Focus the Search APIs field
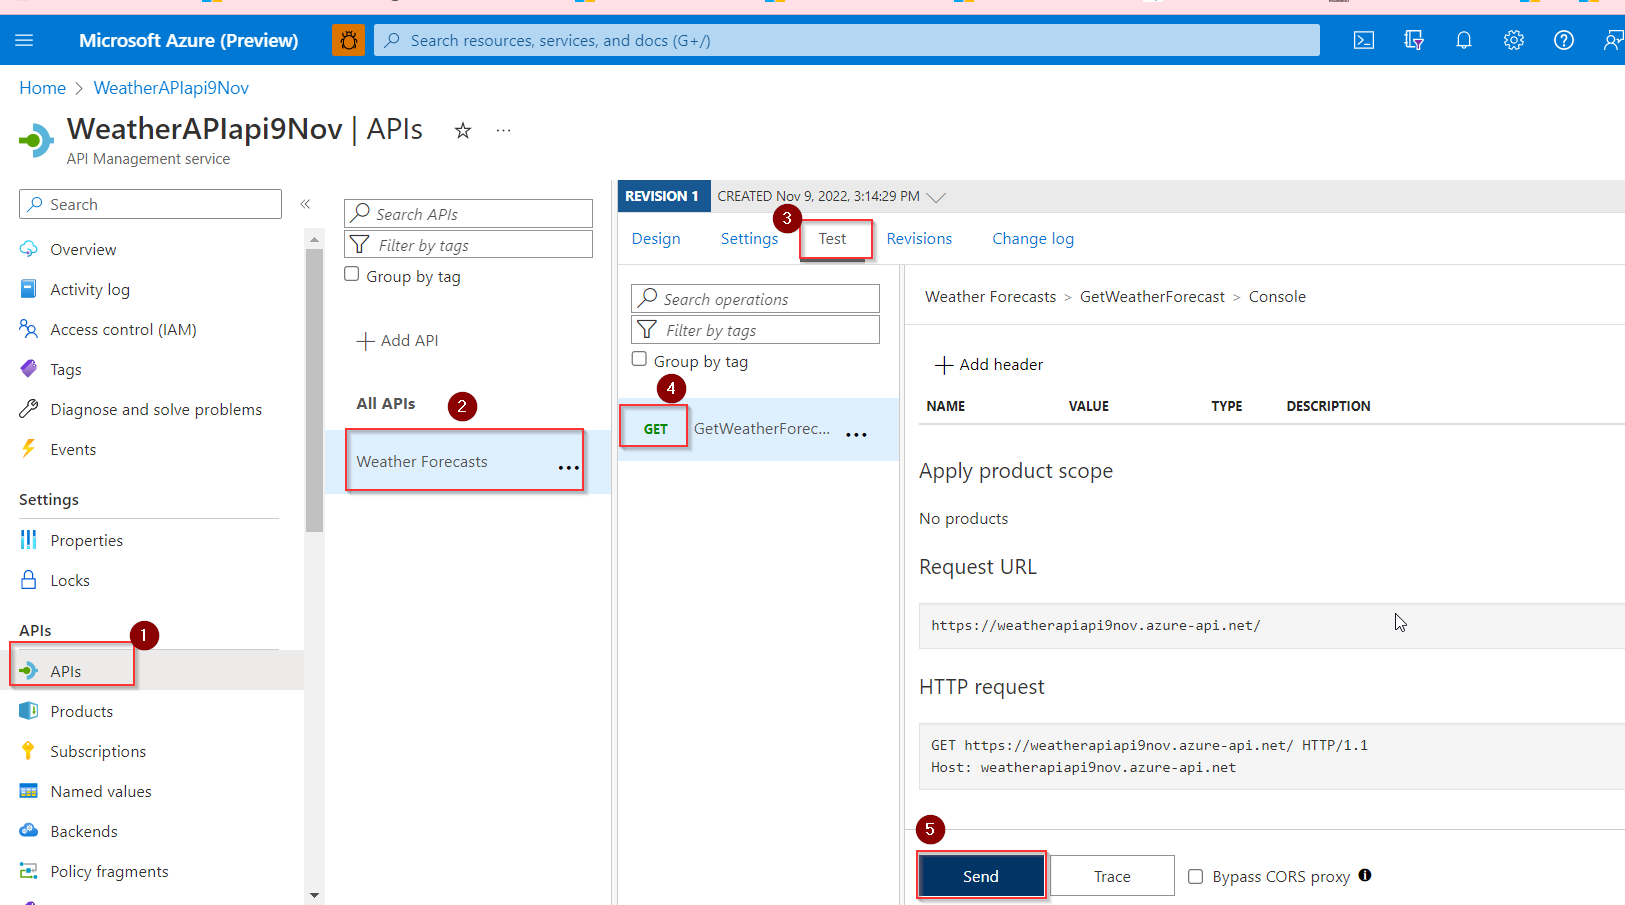The image size is (1625, 905). click(468, 214)
